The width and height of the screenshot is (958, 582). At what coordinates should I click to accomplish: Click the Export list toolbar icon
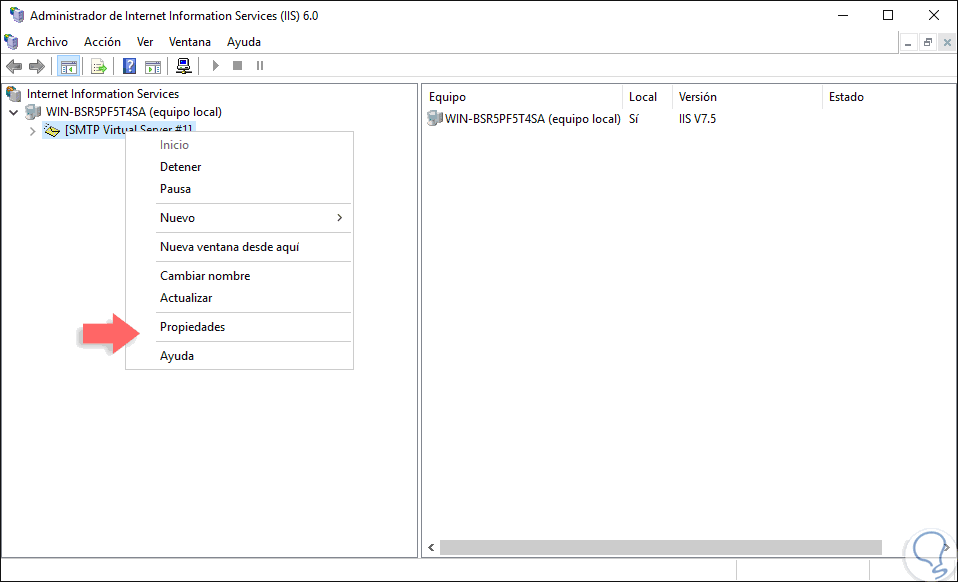98,66
